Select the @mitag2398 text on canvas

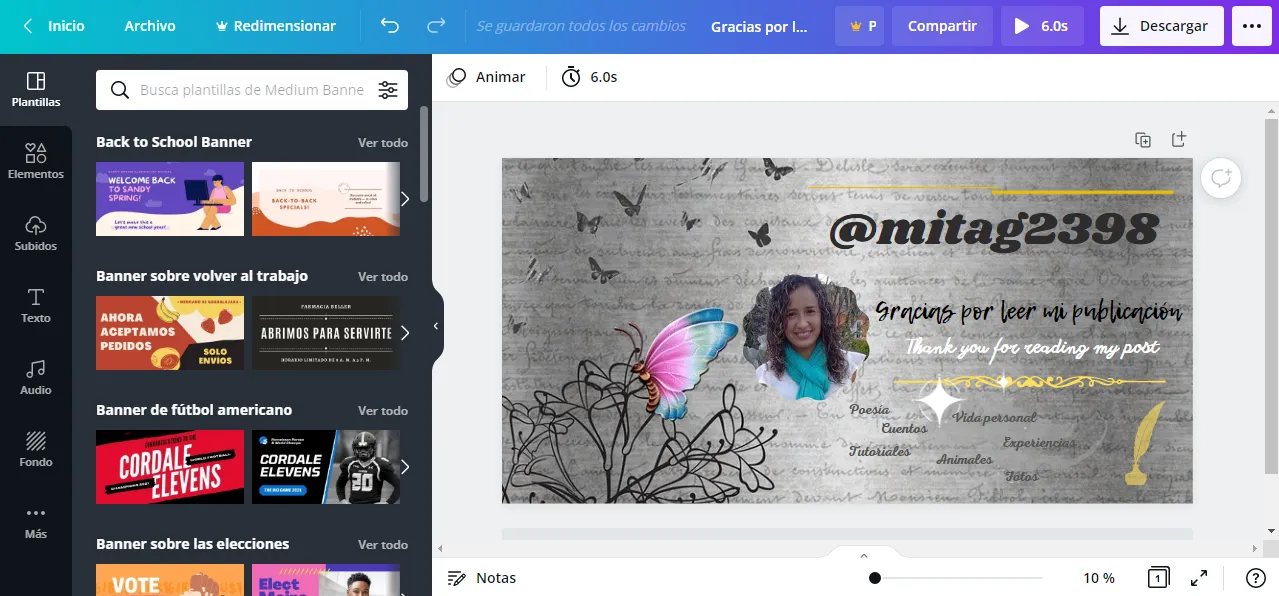point(994,231)
